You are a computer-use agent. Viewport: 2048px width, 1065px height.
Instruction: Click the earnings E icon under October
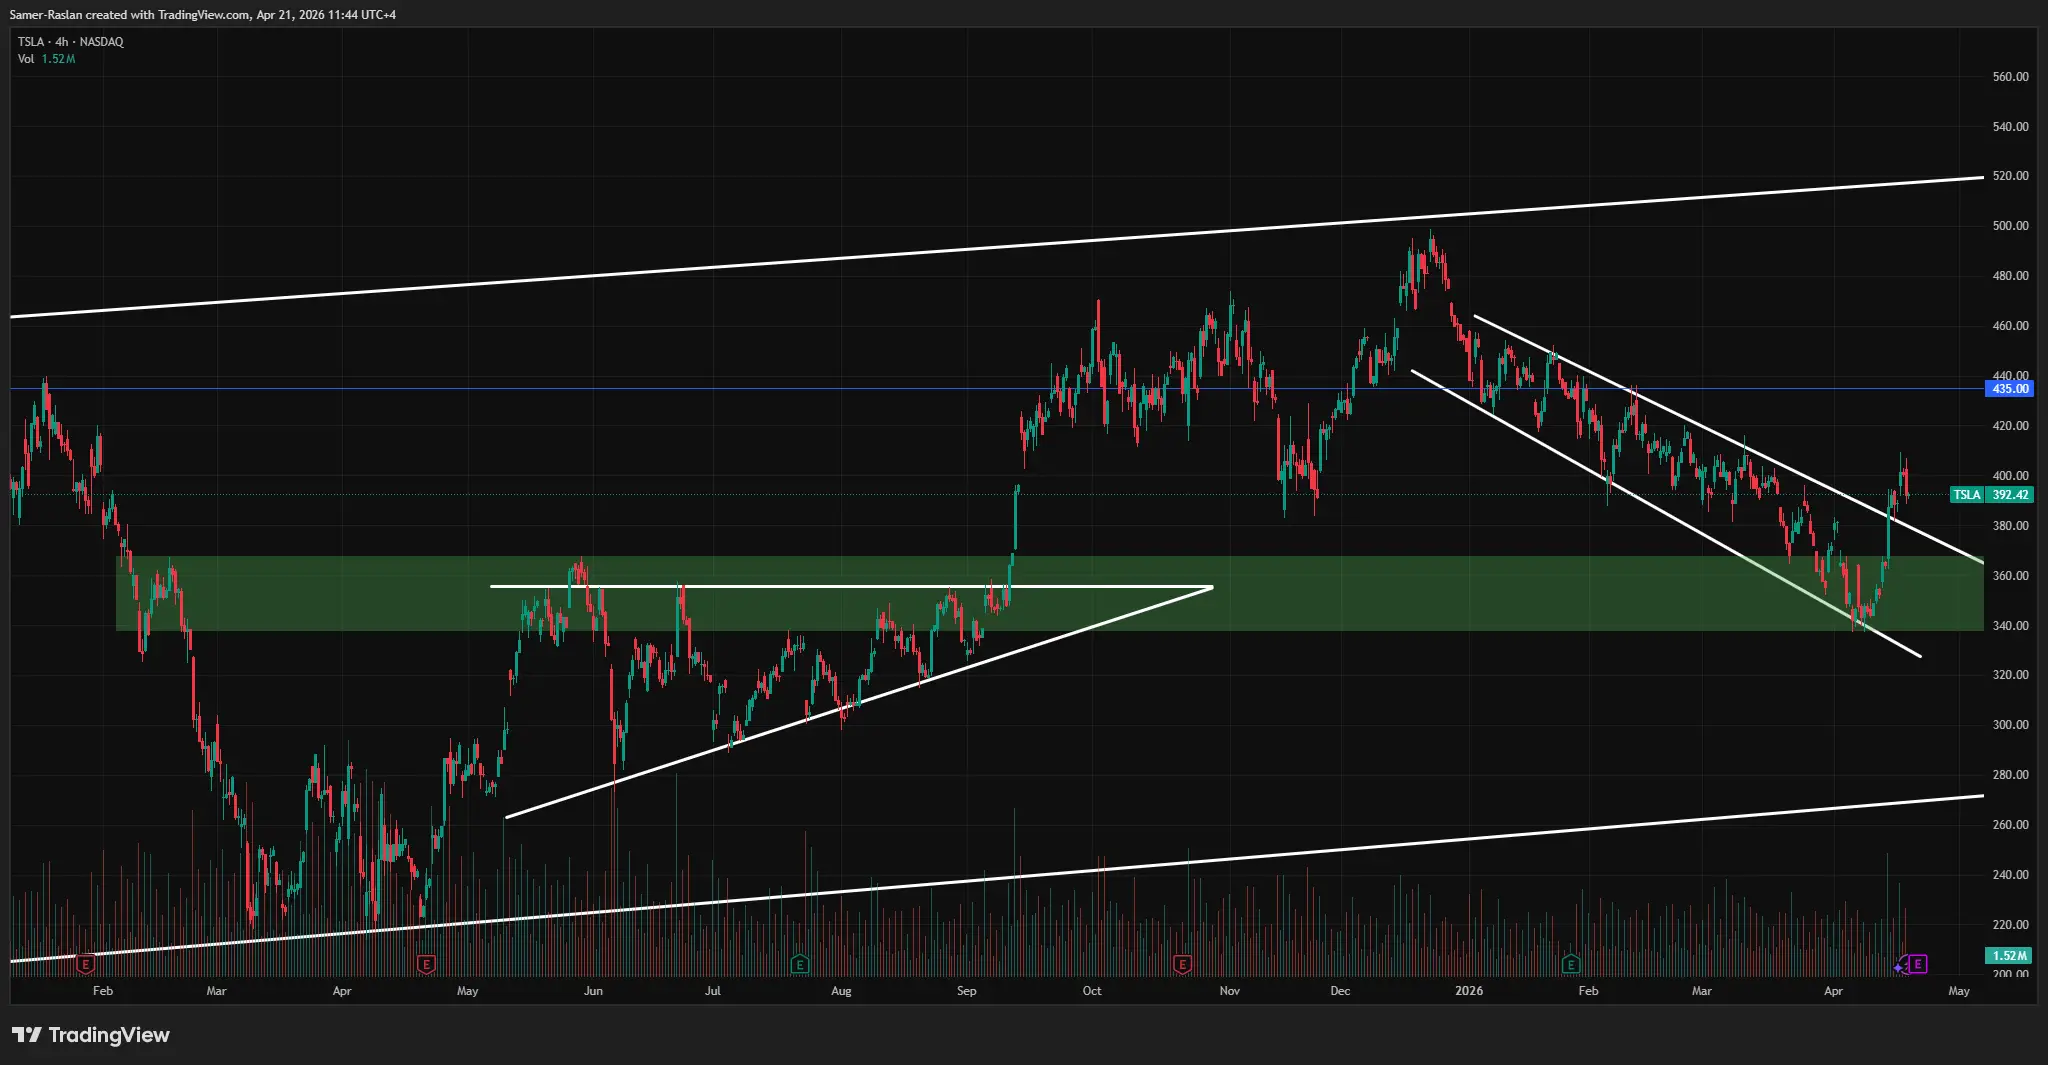(1182, 964)
